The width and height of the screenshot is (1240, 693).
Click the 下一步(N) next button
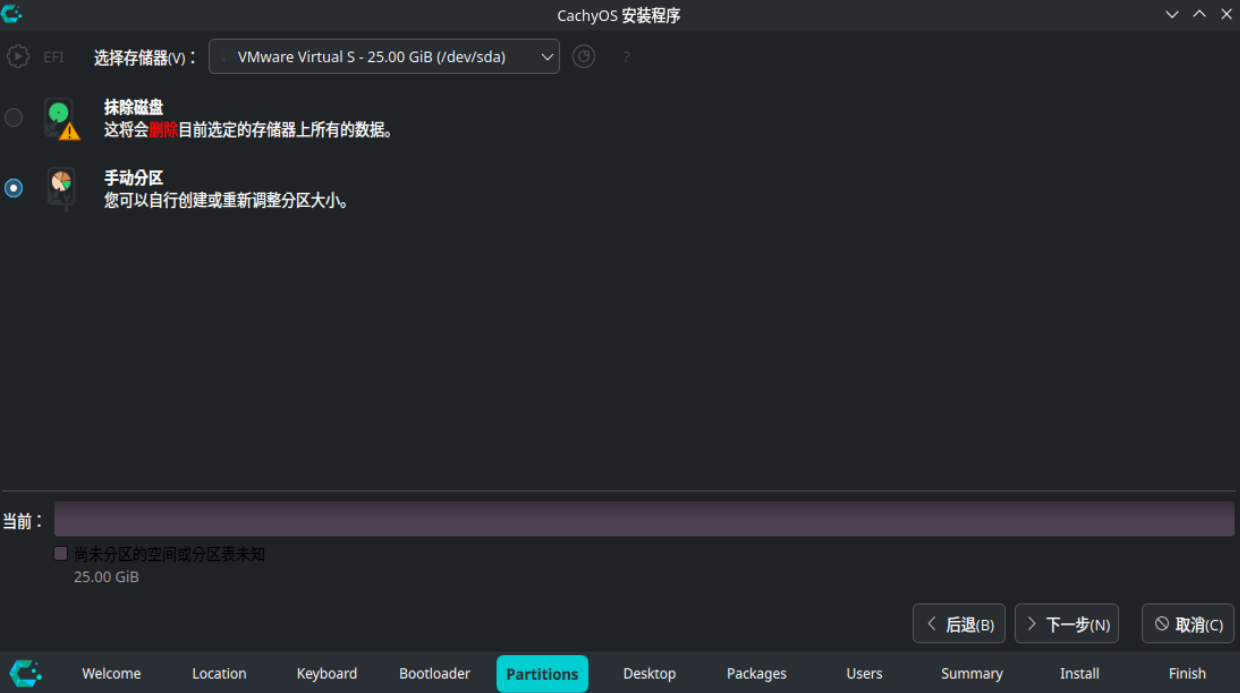point(1066,624)
